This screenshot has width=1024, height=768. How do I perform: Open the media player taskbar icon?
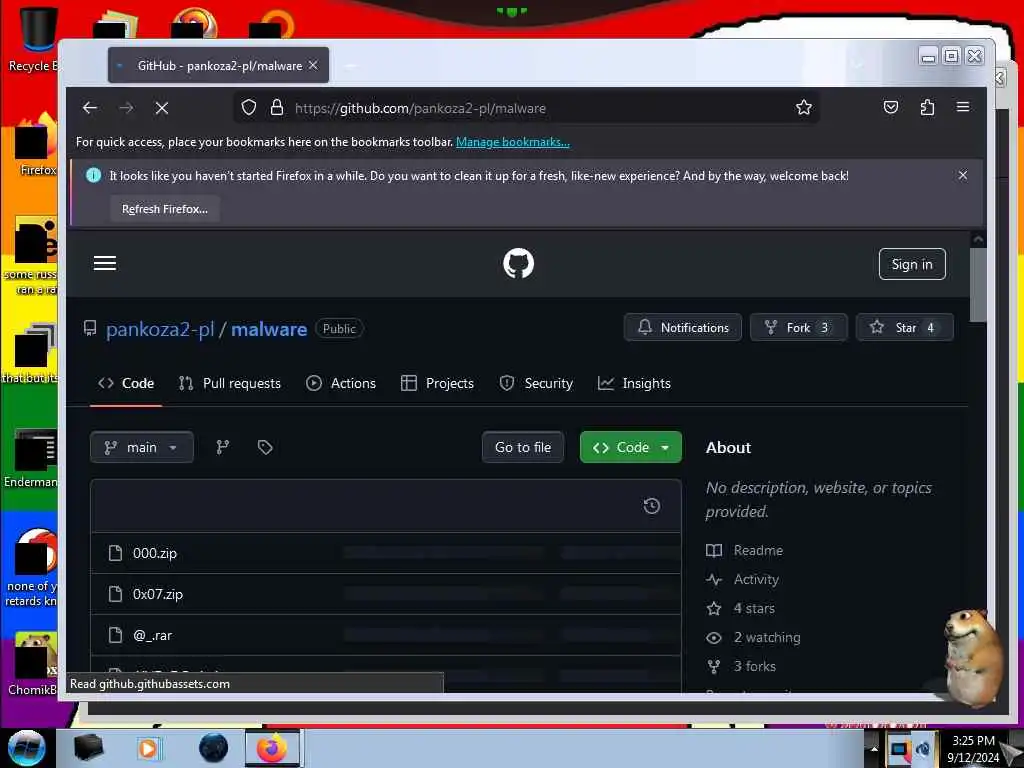click(149, 748)
